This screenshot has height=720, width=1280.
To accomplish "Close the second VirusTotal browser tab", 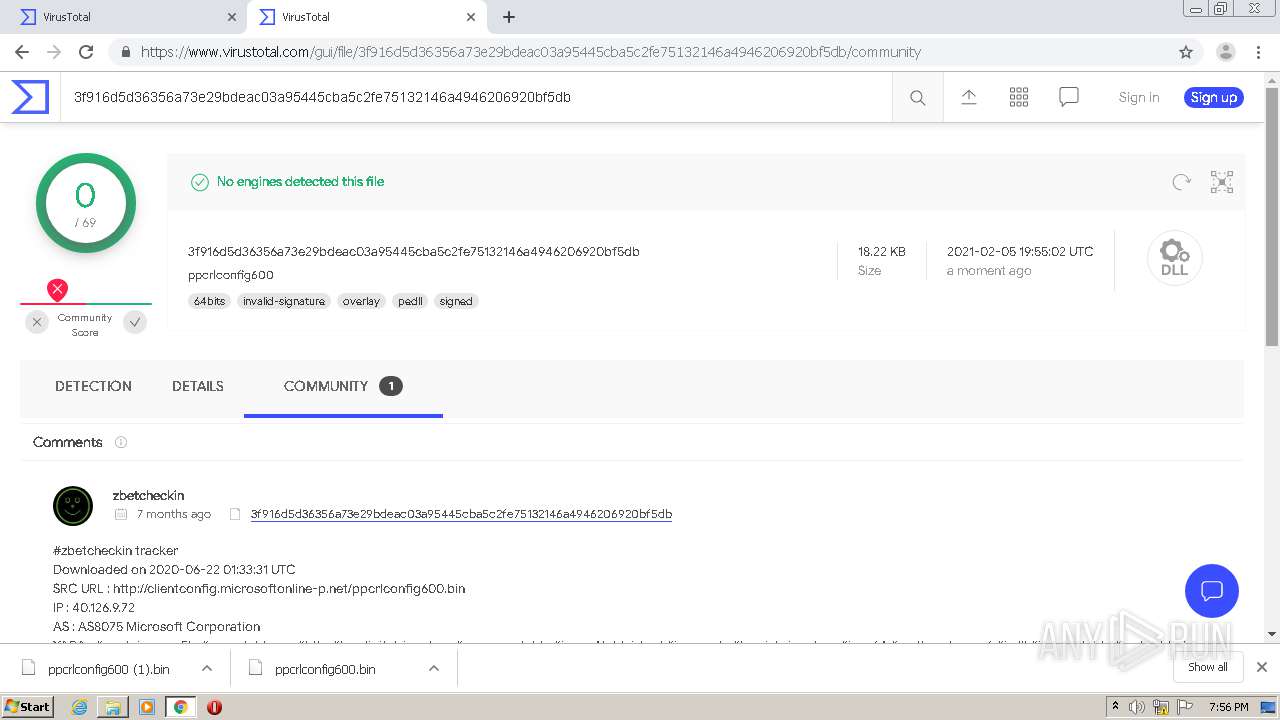I will pyautogui.click(x=471, y=17).
